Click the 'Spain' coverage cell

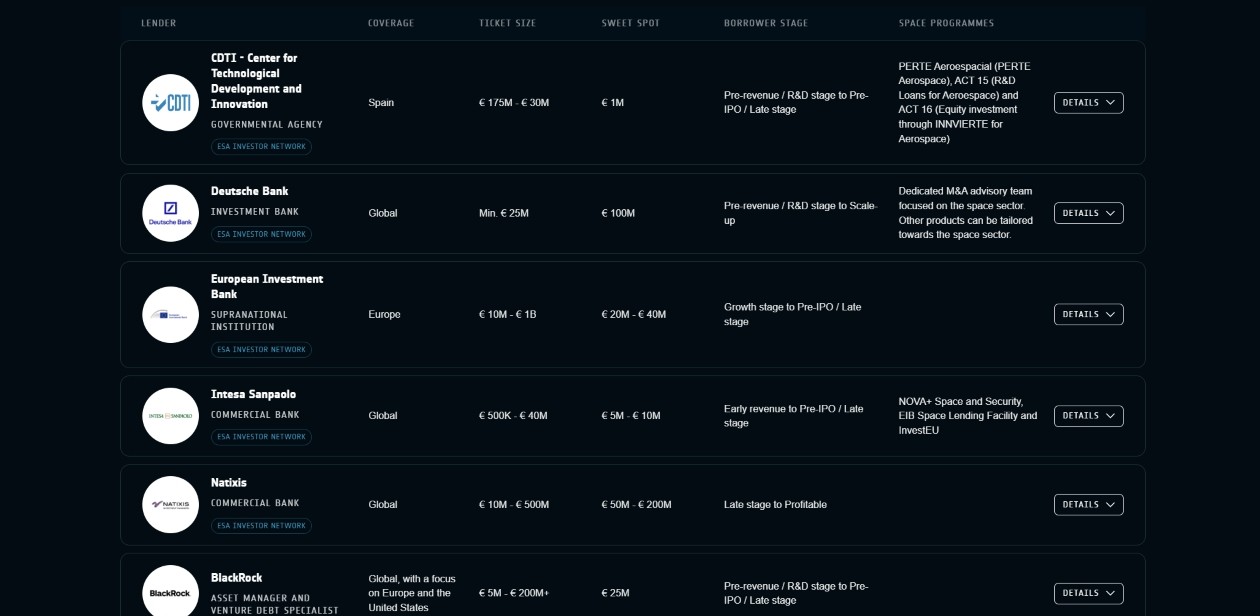coord(381,103)
